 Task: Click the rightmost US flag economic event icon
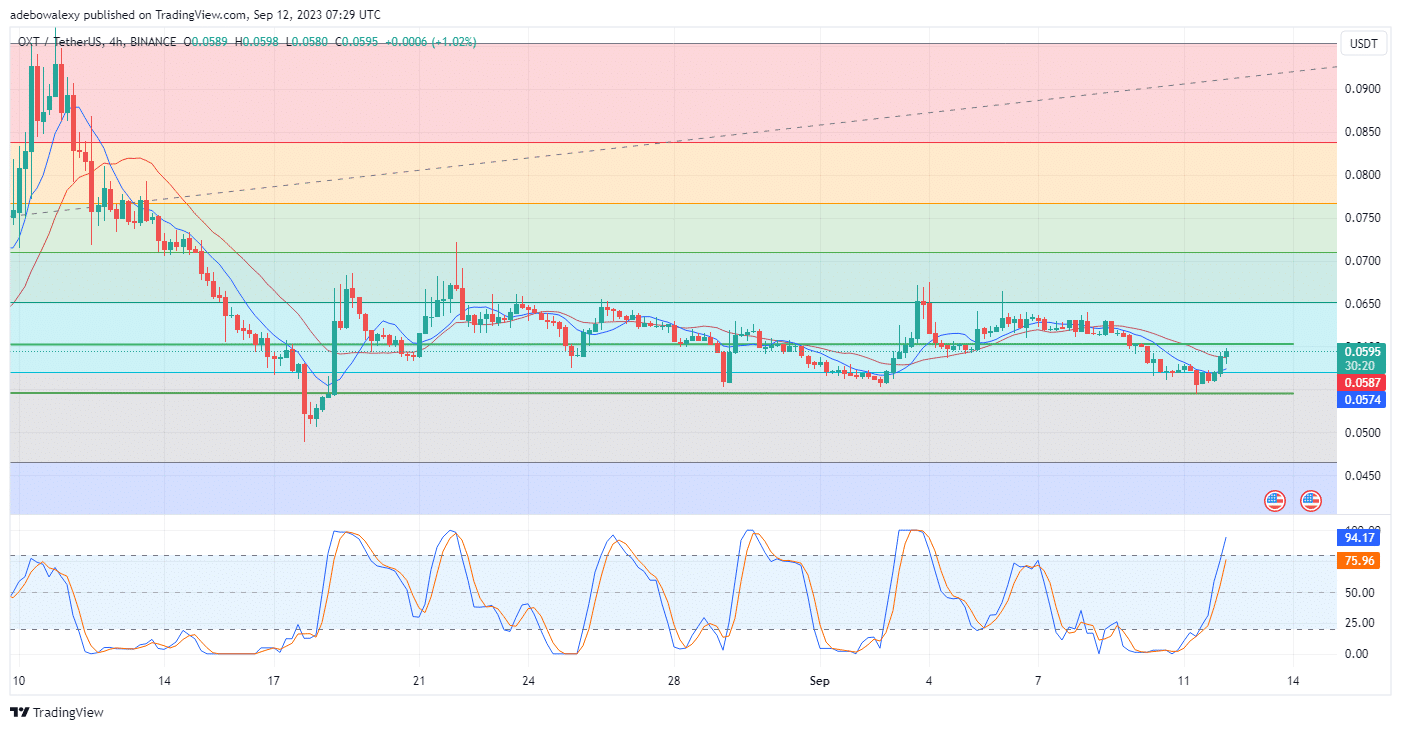[x=1310, y=500]
